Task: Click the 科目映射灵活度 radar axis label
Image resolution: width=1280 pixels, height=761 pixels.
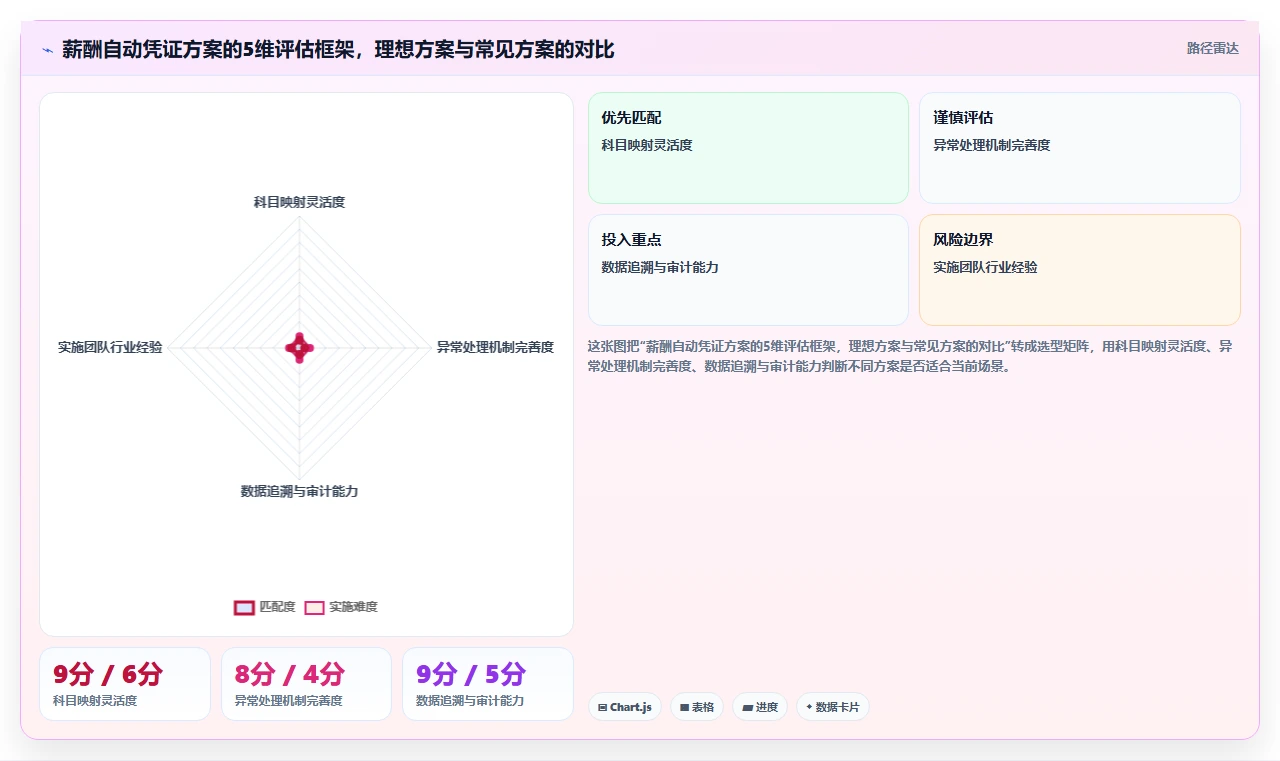Action: [299, 202]
